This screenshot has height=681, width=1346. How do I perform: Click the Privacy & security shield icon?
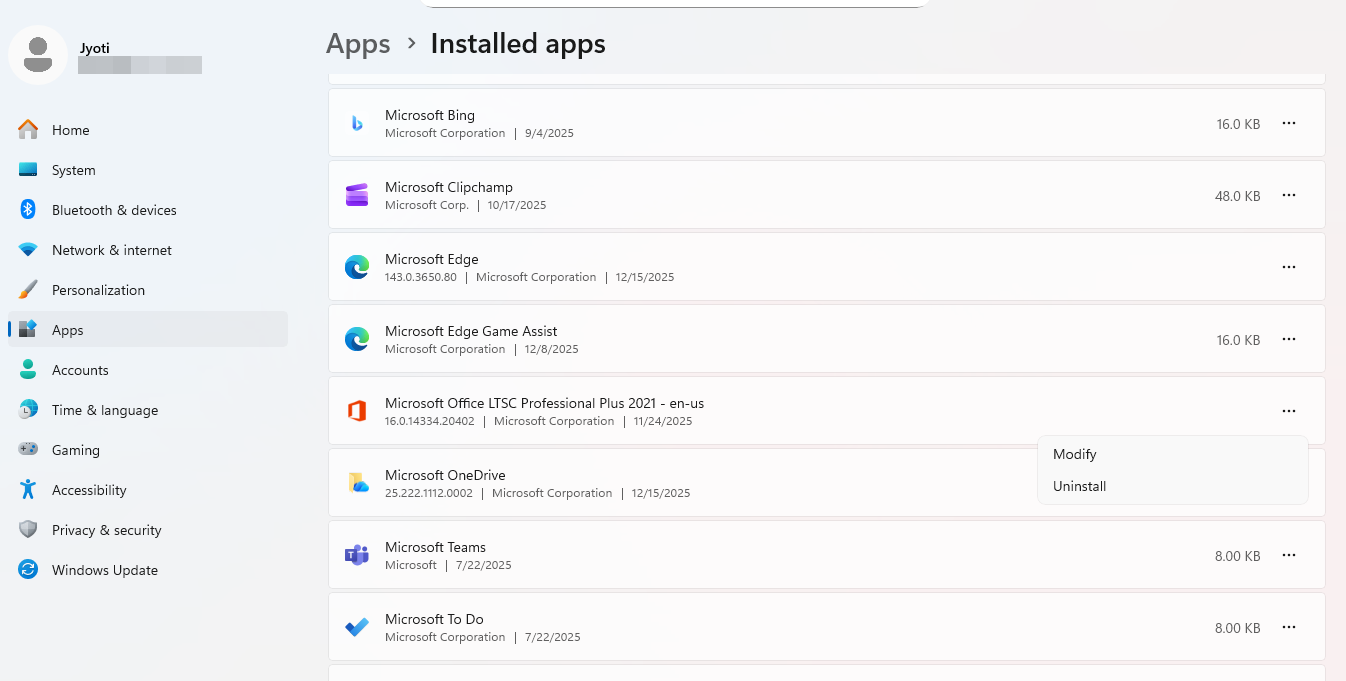click(28, 530)
